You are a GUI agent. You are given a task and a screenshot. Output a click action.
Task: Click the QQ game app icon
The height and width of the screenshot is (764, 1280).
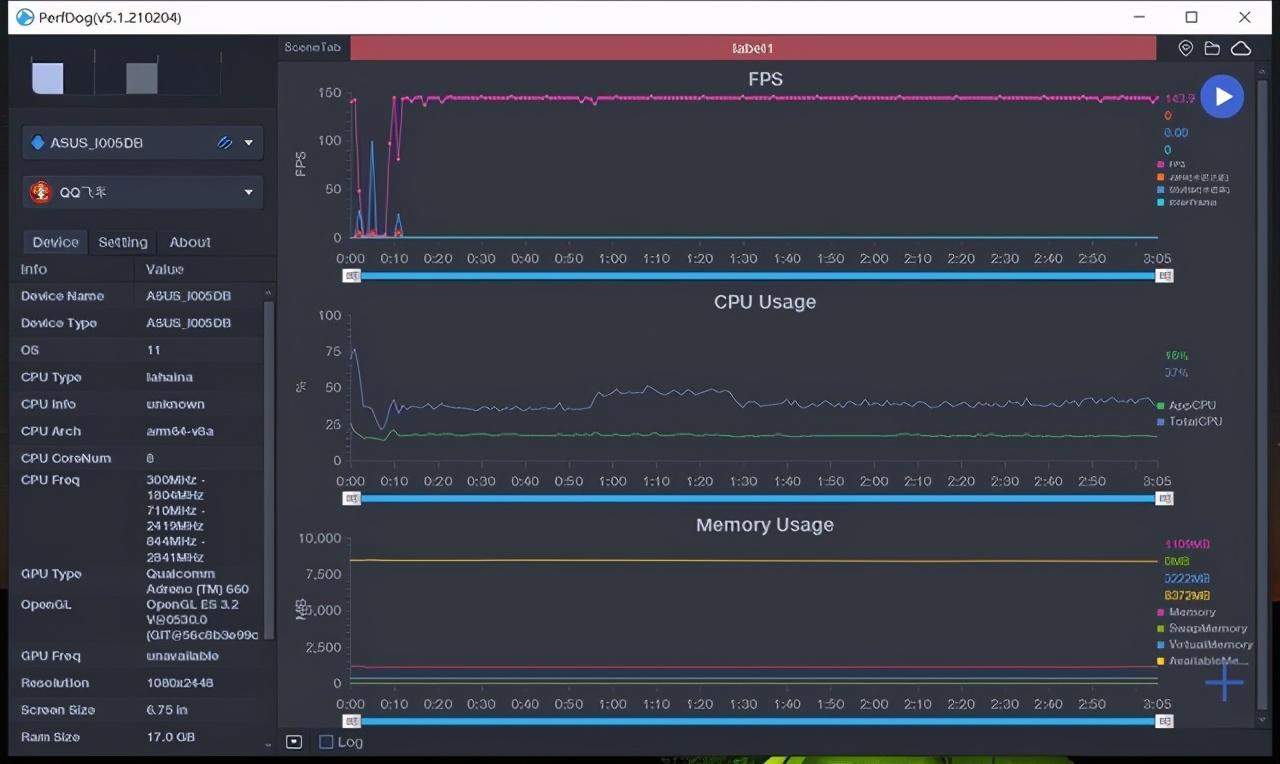click(41, 192)
